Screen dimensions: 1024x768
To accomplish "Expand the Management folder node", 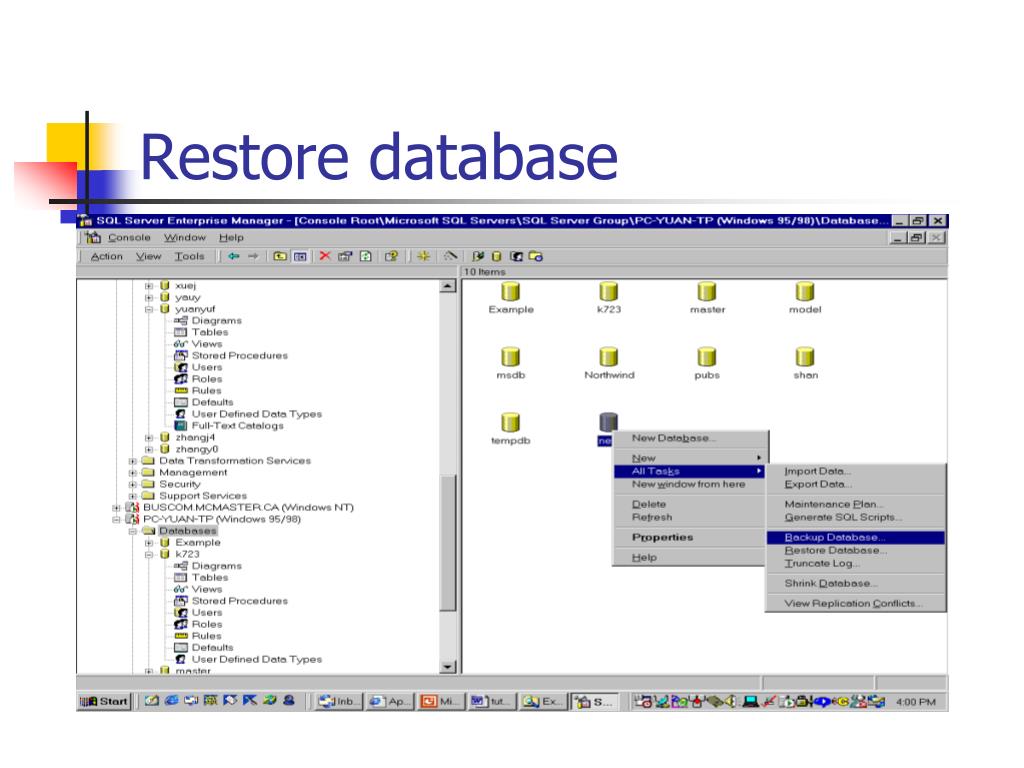I will click(133, 473).
